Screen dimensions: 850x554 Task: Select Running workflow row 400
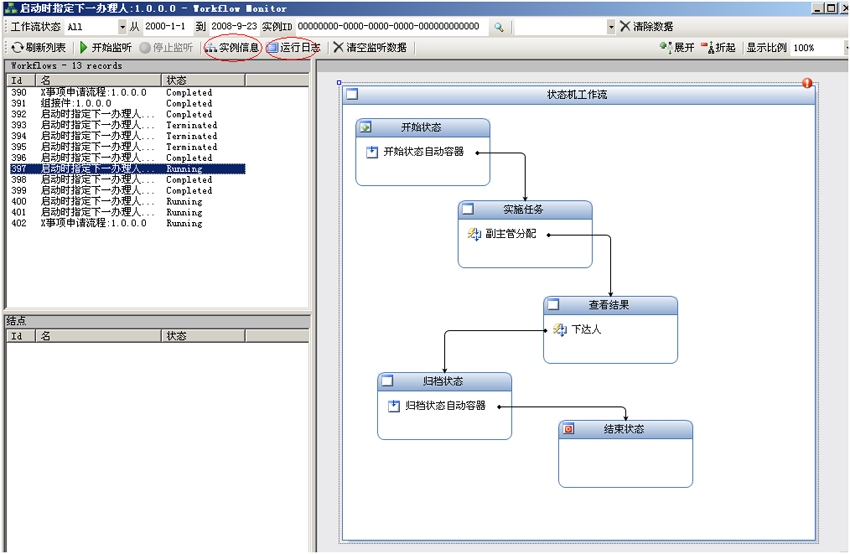[x=127, y=201]
